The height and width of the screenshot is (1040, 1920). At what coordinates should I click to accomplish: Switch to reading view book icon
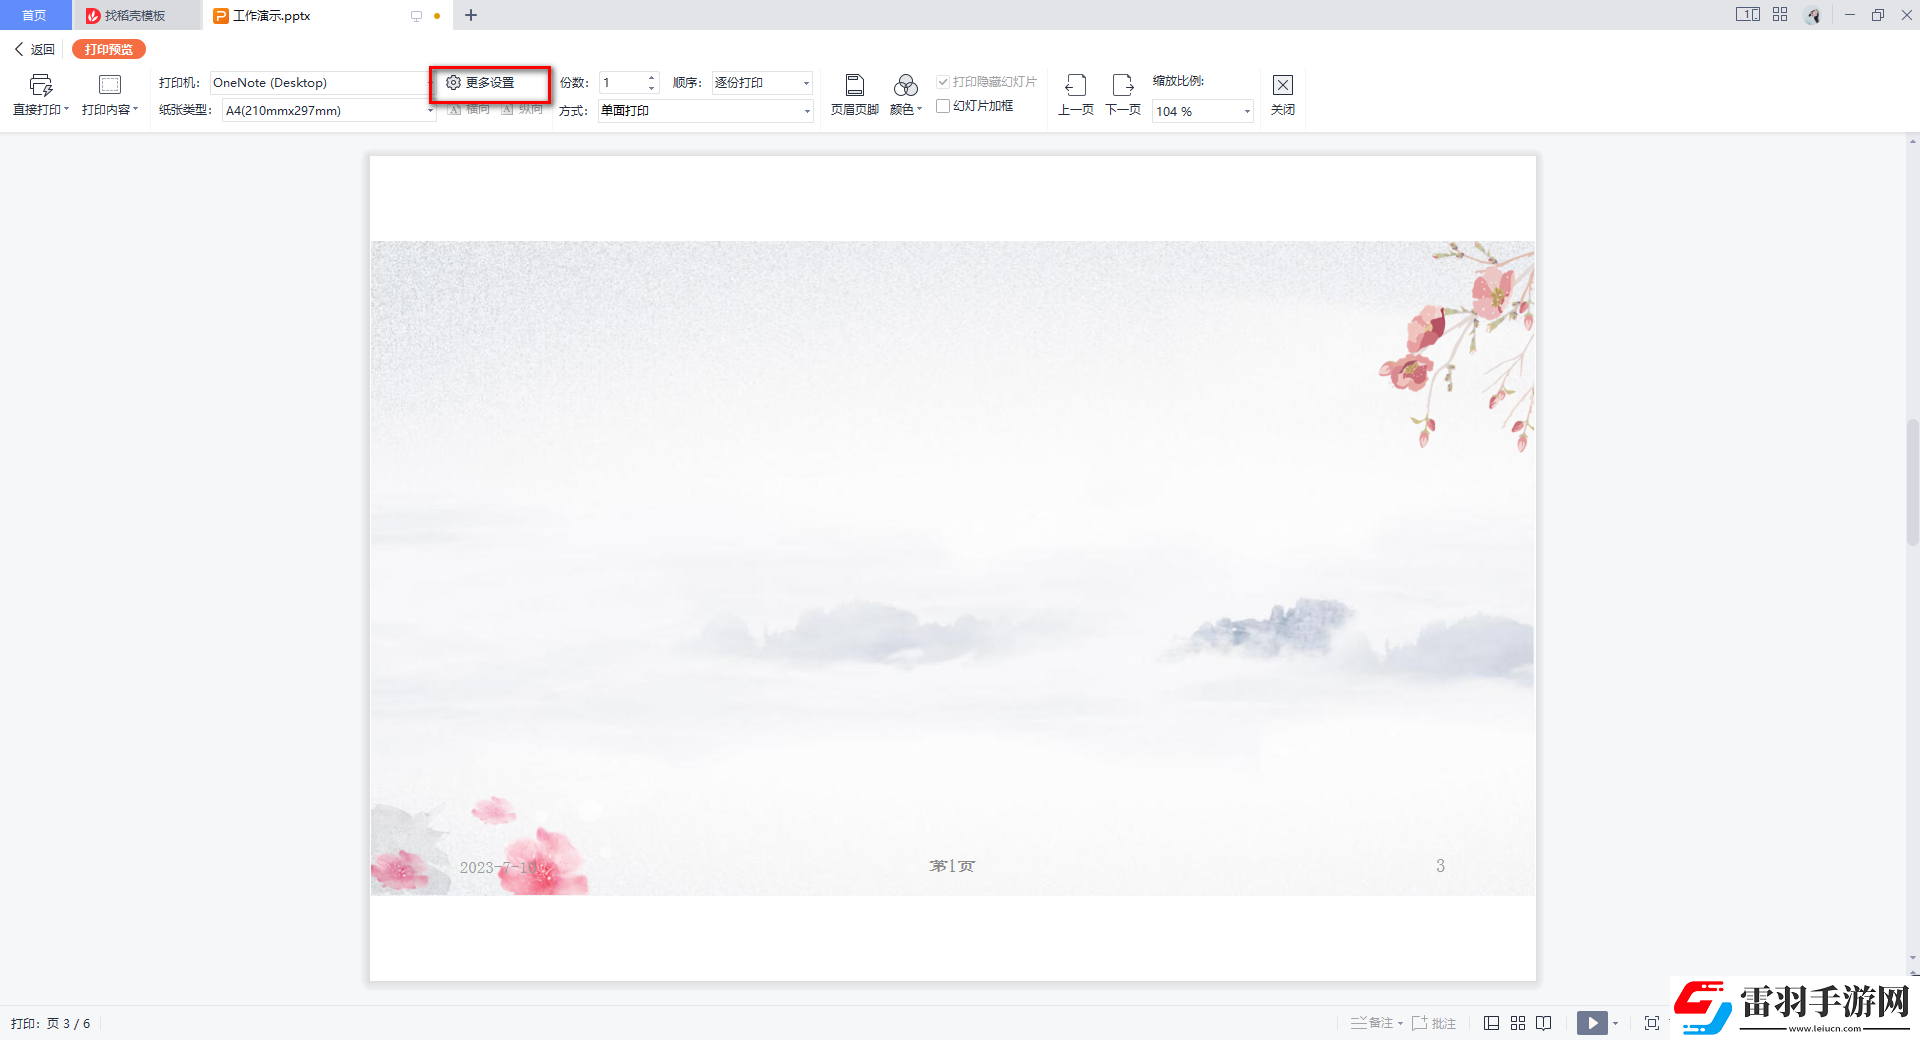coord(1544,1023)
